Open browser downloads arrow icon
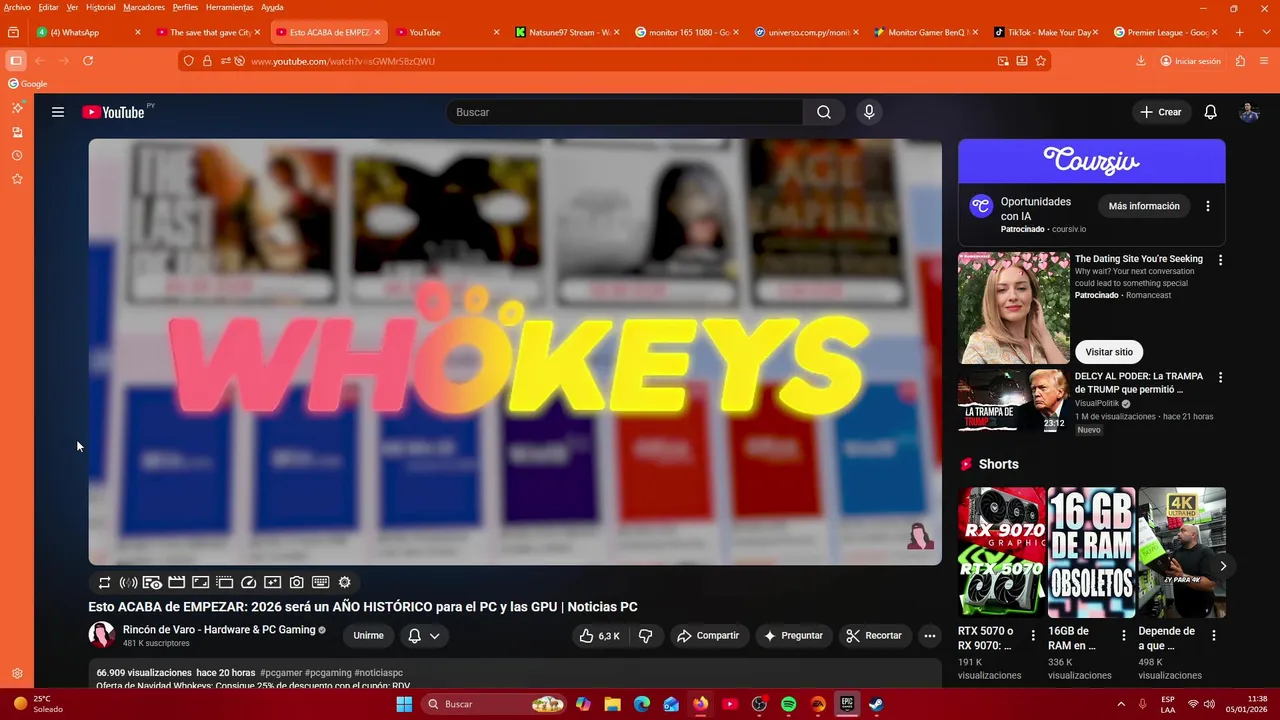Viewport: 1280px width, 720px height. [x=1141, y=61]
